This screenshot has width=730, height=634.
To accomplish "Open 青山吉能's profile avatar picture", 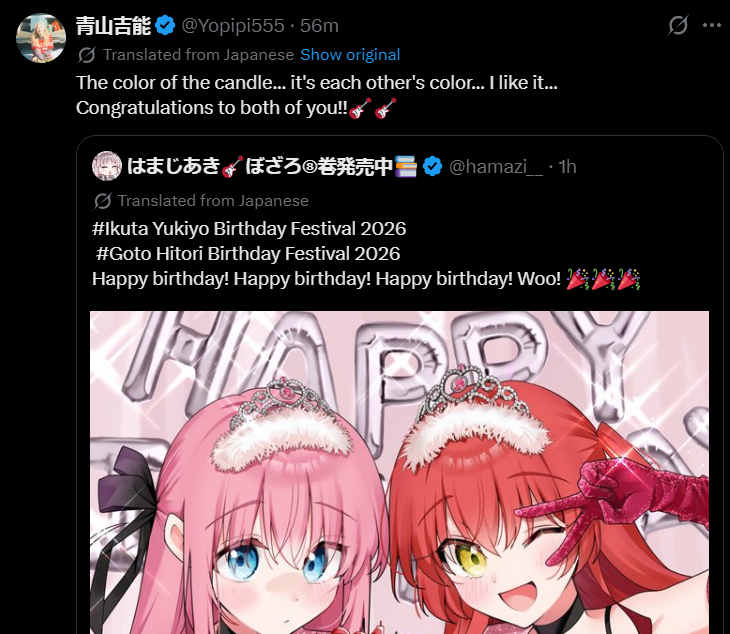I will (x=41, y=38).
